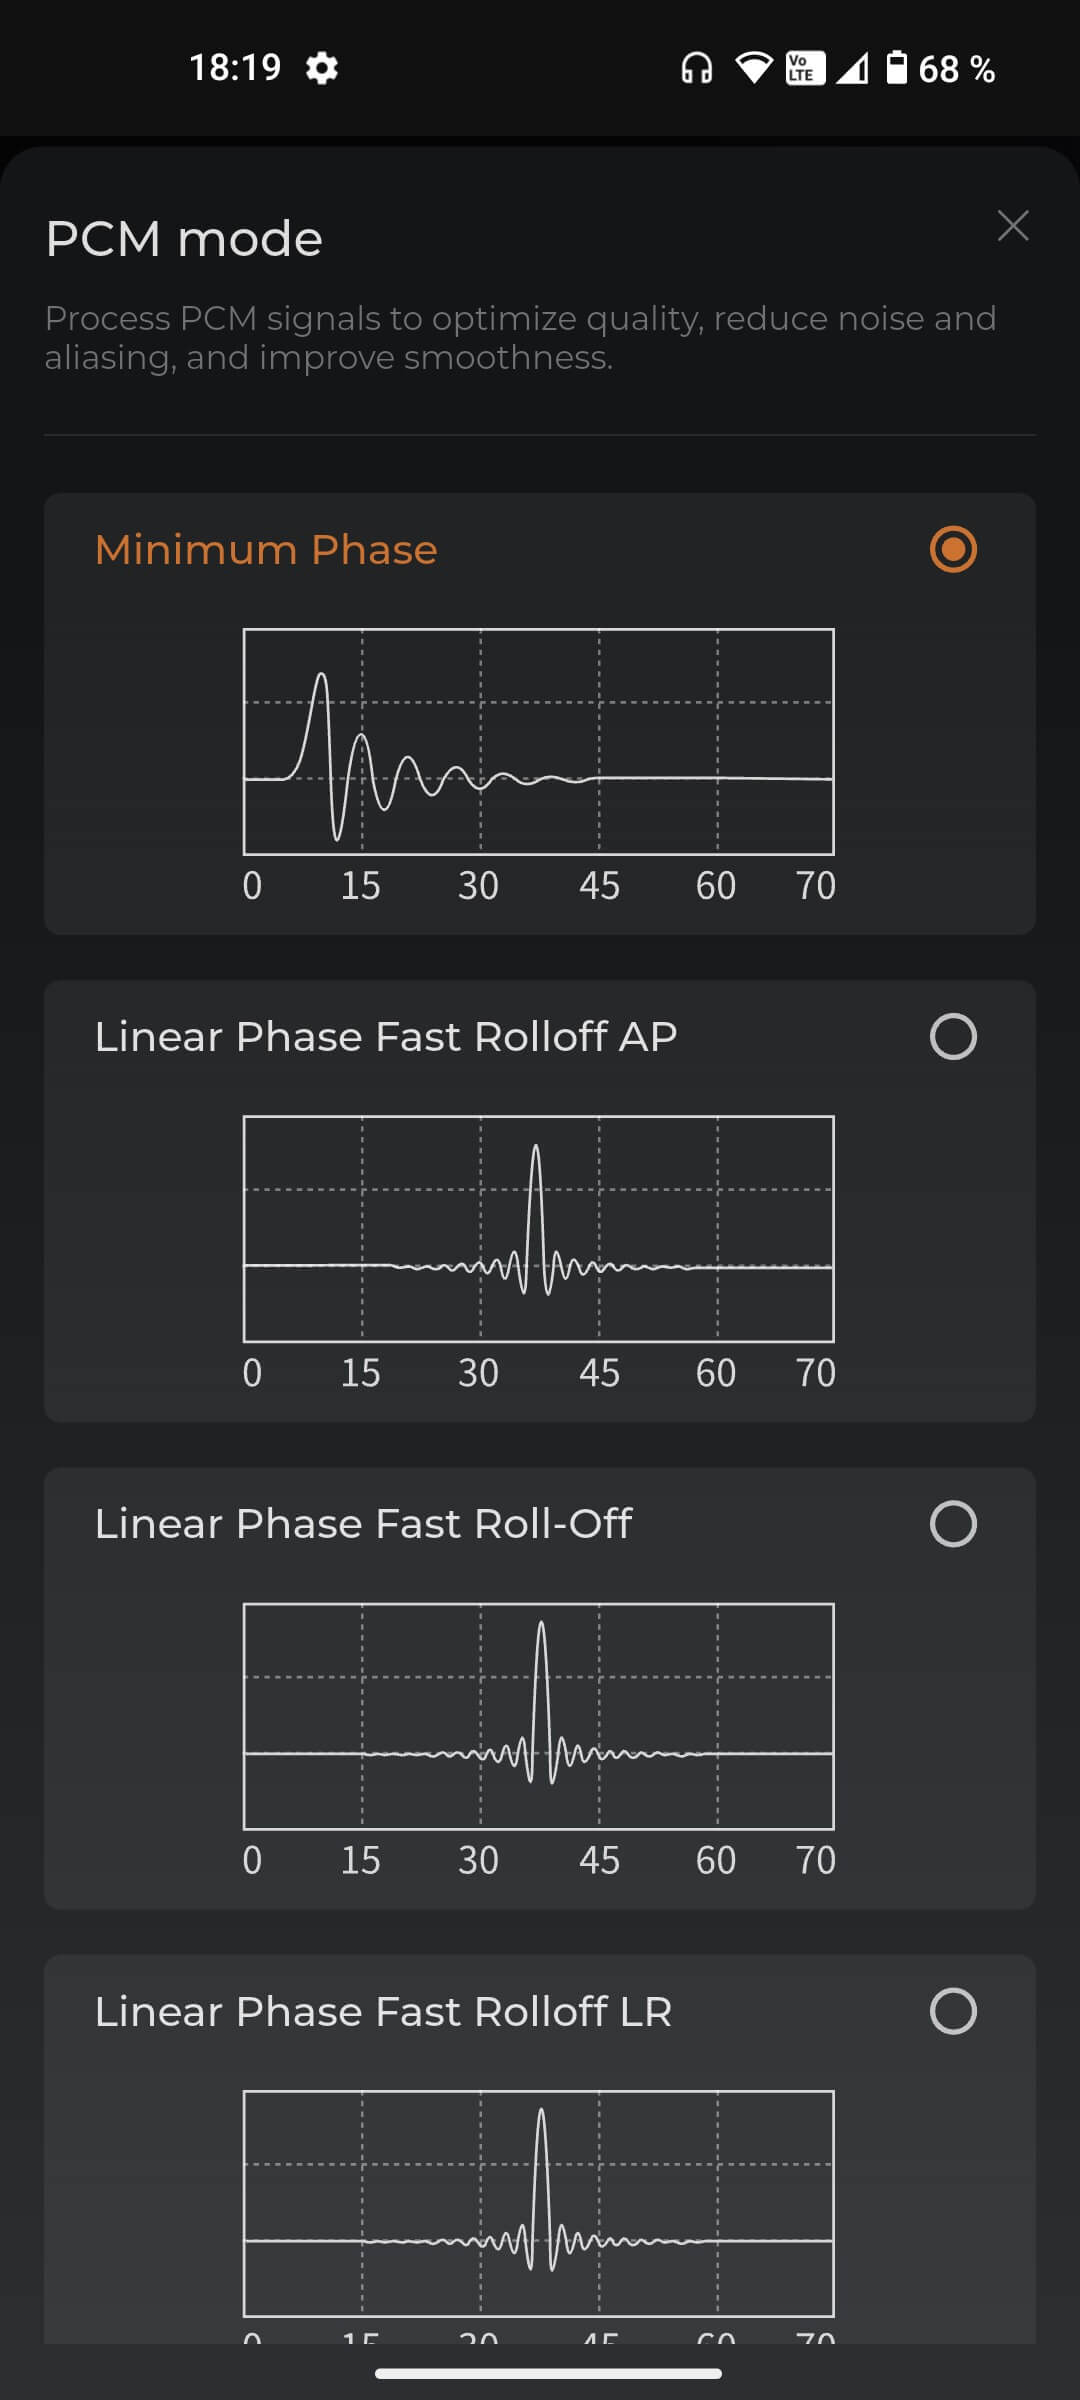Tap the battery status icon

(897, 68)
